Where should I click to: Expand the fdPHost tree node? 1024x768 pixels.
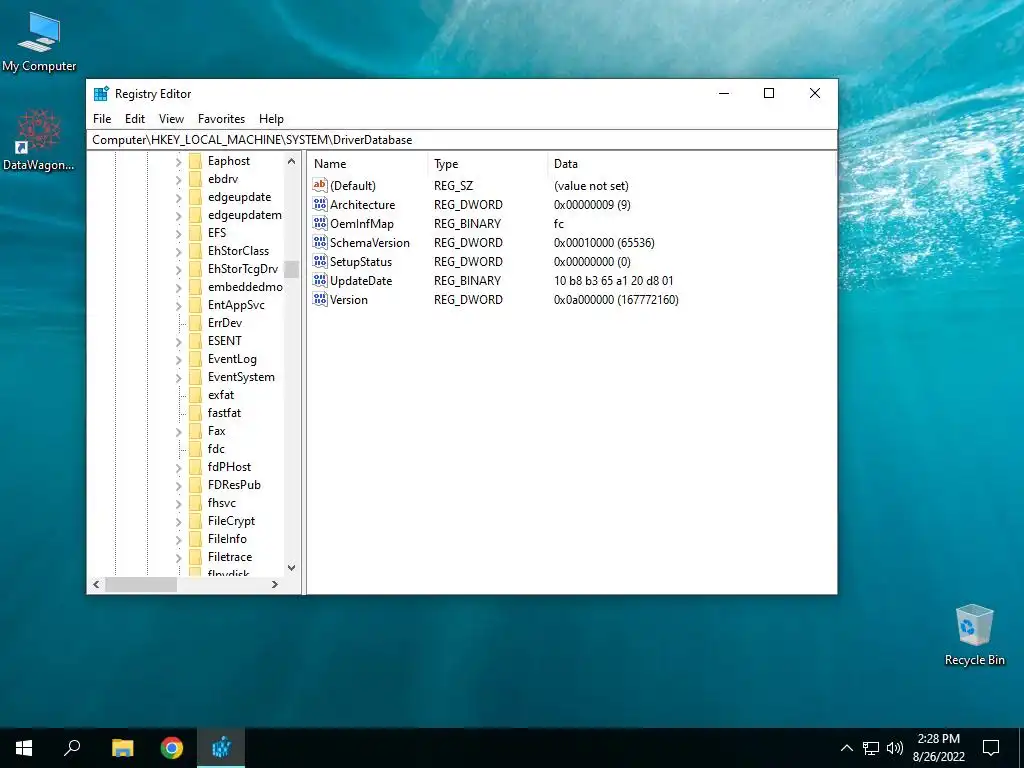179,468
